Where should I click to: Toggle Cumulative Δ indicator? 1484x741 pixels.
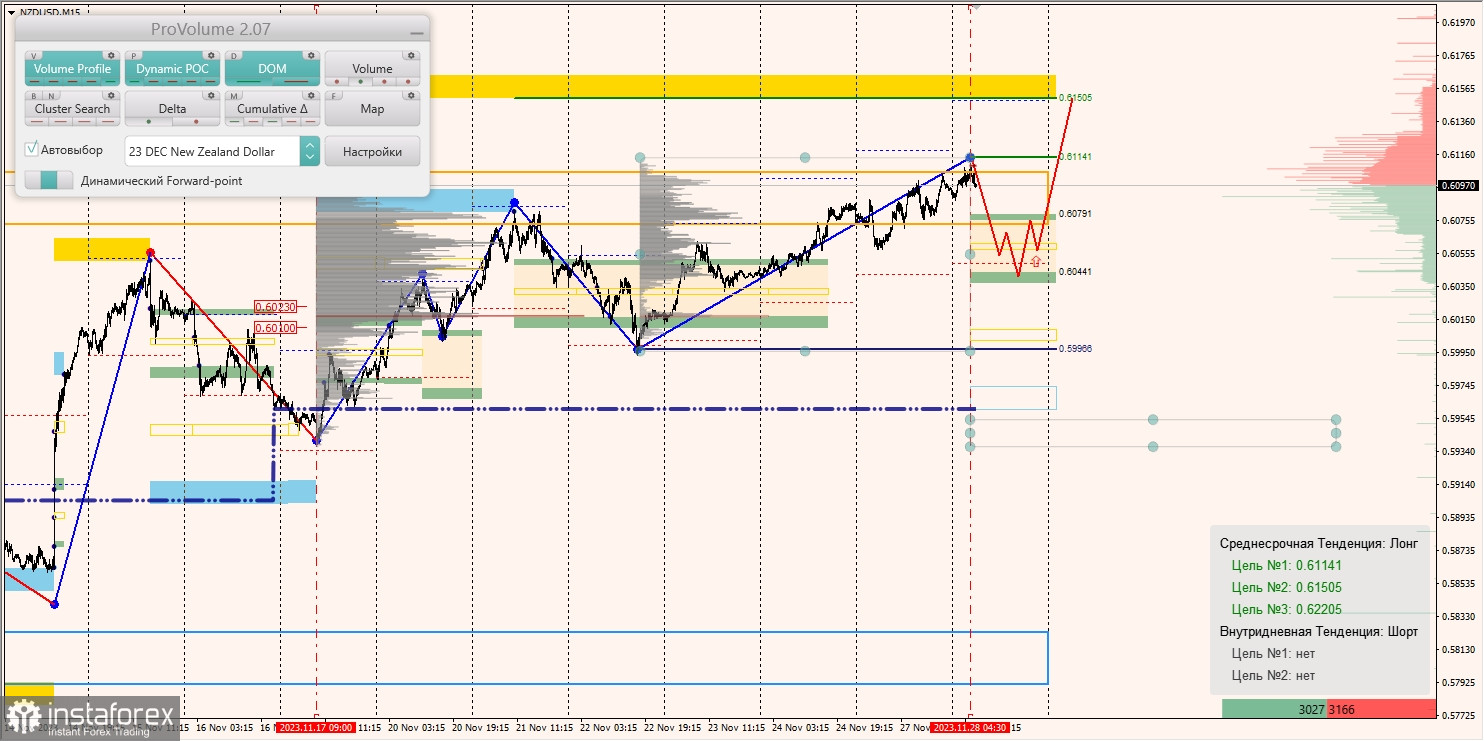pos(272,109)
